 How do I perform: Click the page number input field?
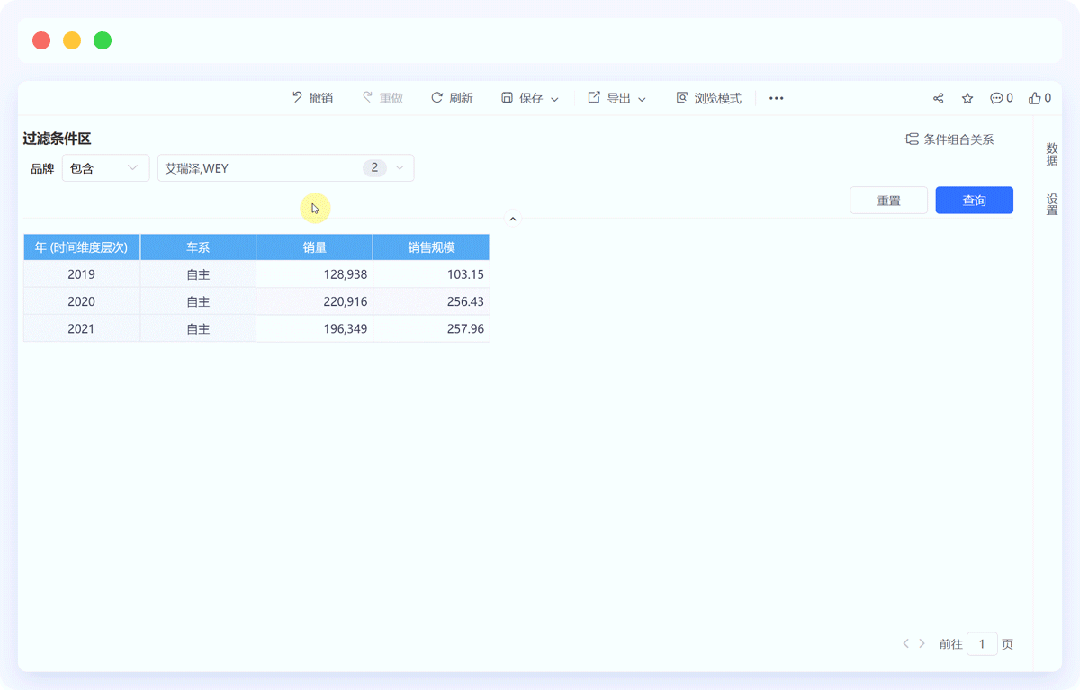click(982, 644)
